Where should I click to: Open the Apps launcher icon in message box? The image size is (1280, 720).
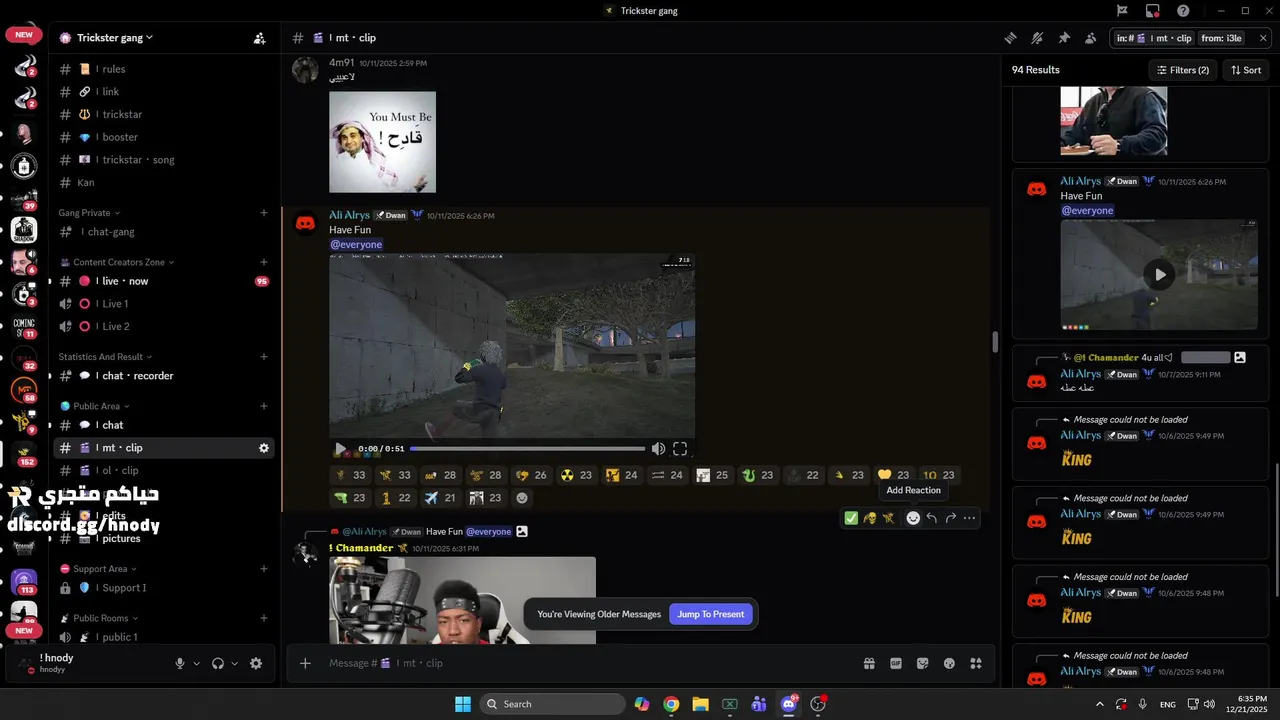tap(976, 663)
